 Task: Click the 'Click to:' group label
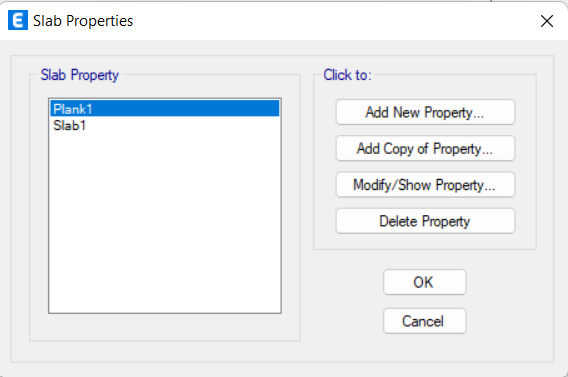(347, 75)
